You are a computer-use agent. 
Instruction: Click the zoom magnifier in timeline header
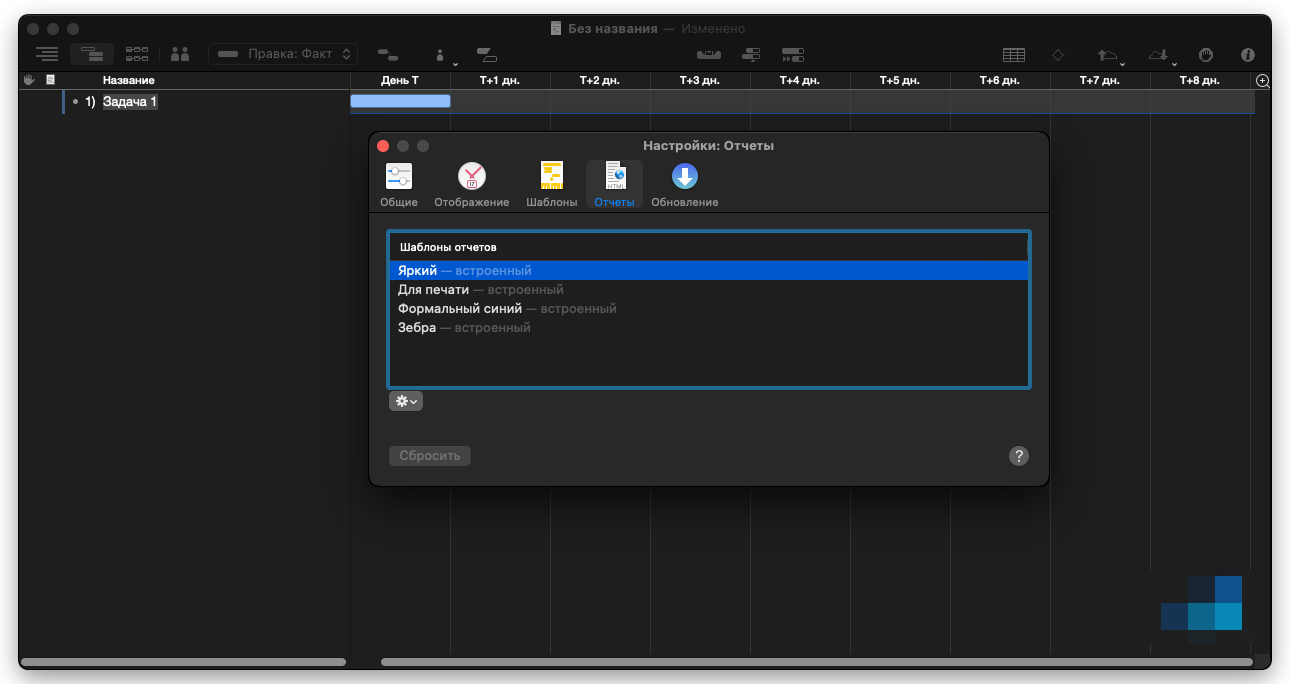pyautogui.click(x=1262, y=81)
